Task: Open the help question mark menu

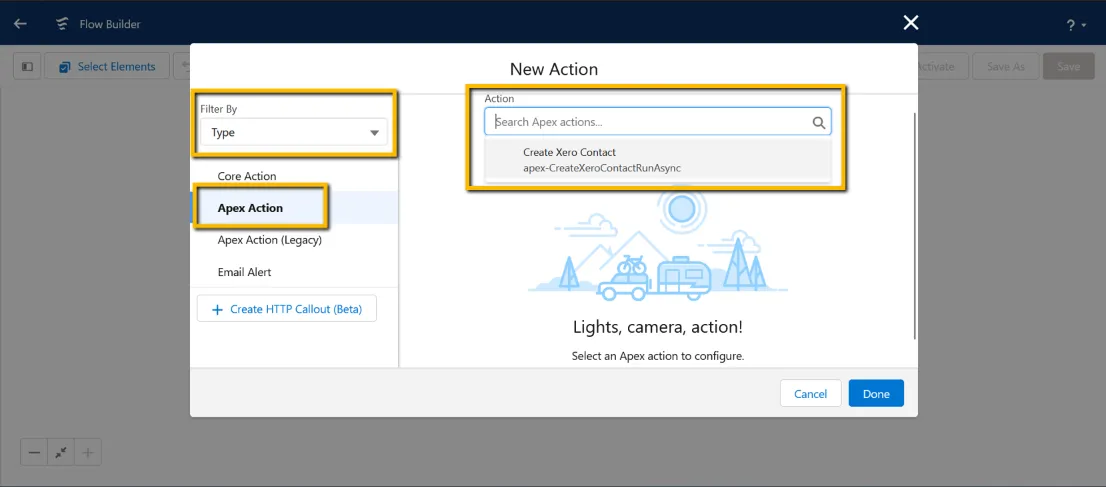Action: (1076, 25)
